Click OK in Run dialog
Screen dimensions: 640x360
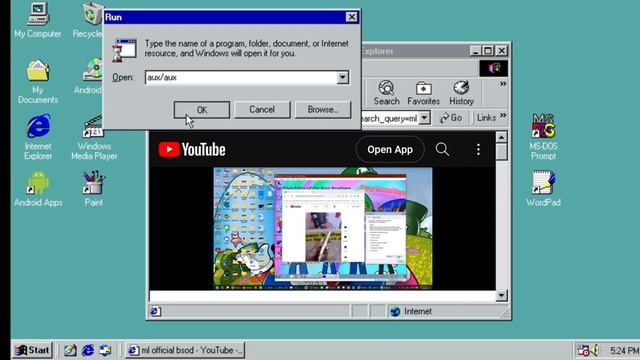202,110
